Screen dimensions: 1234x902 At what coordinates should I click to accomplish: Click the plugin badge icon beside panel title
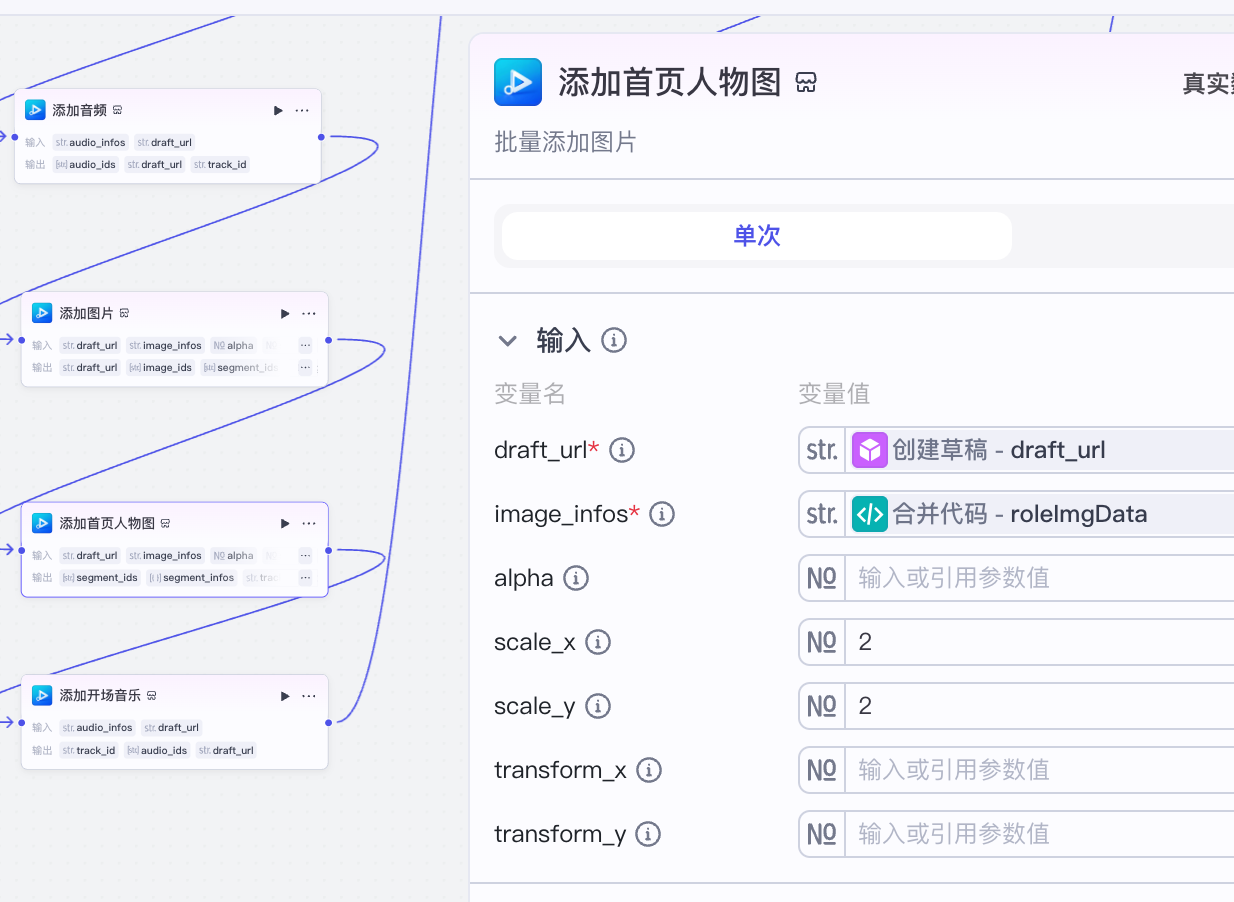(x=806, y=83)
